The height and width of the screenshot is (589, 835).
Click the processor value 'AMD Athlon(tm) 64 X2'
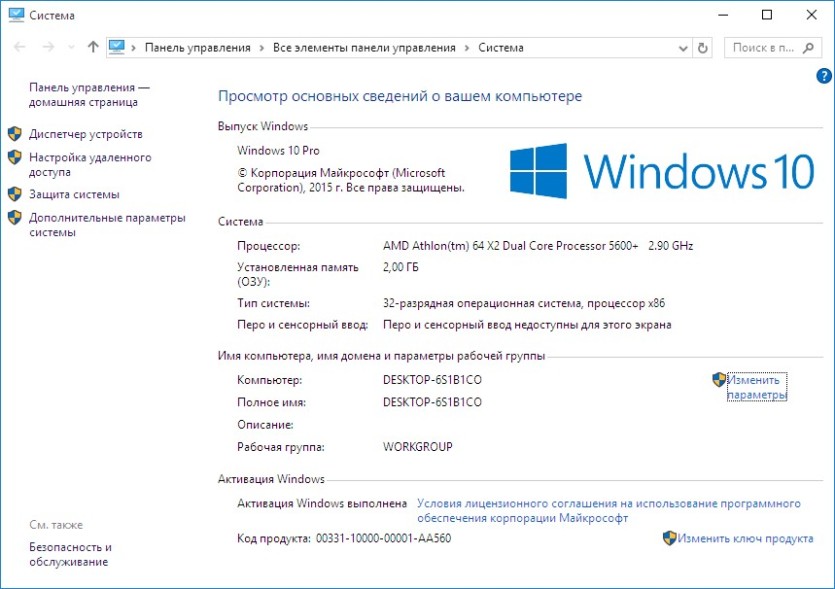coord(441,246)
